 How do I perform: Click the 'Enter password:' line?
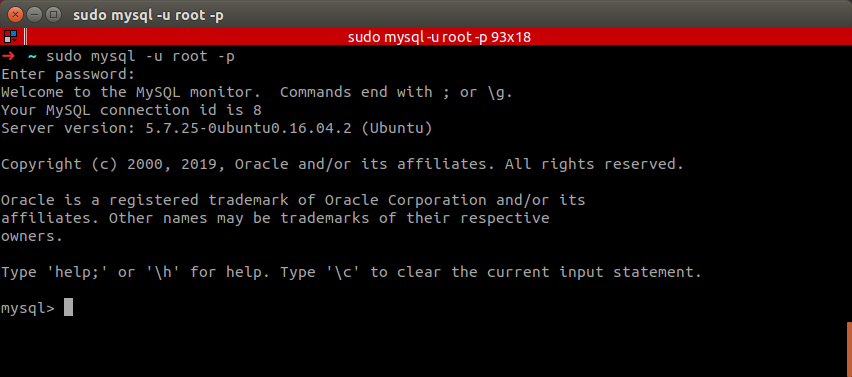[x=68, y=74]
